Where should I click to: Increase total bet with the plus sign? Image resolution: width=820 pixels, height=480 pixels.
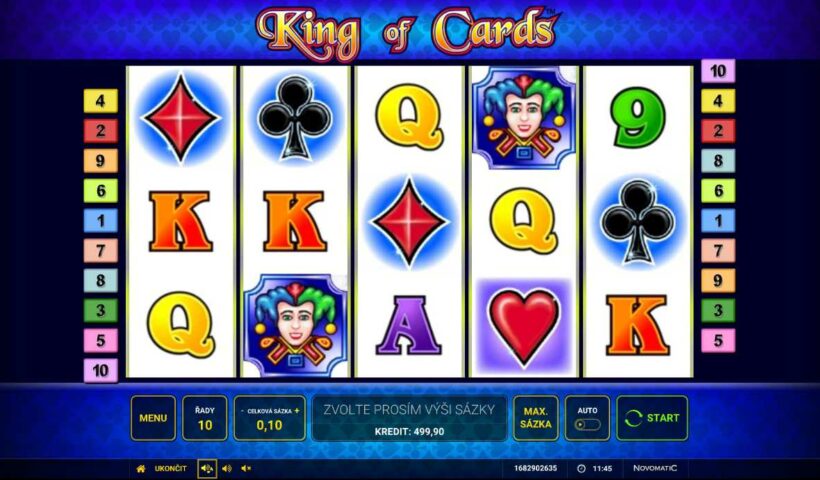pos(297,411)
